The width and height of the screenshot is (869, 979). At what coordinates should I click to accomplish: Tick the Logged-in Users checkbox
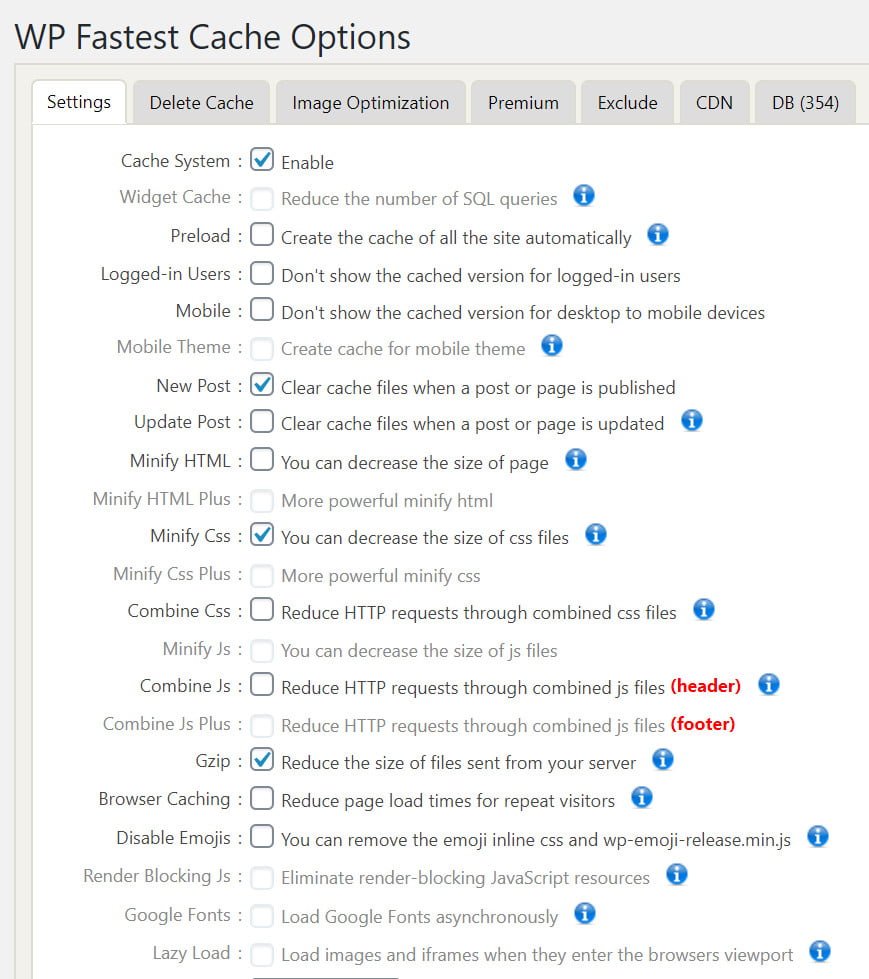pos(262,273)
